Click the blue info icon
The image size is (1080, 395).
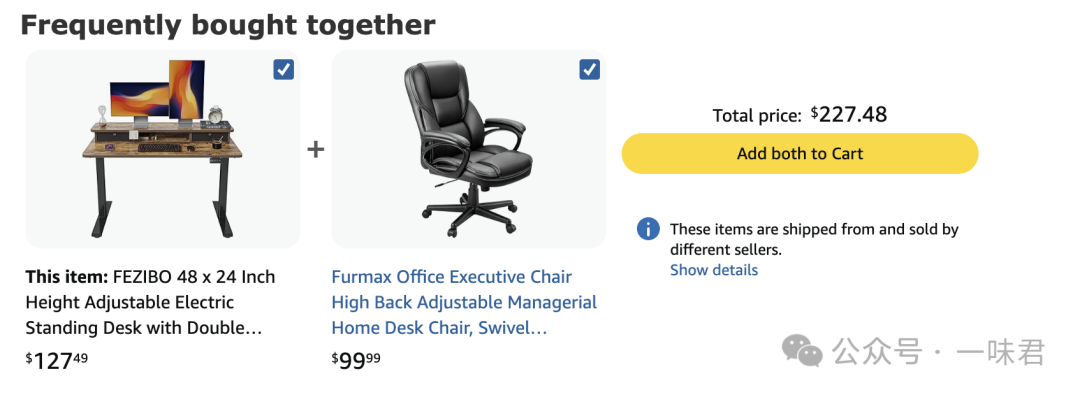[648, 229]
